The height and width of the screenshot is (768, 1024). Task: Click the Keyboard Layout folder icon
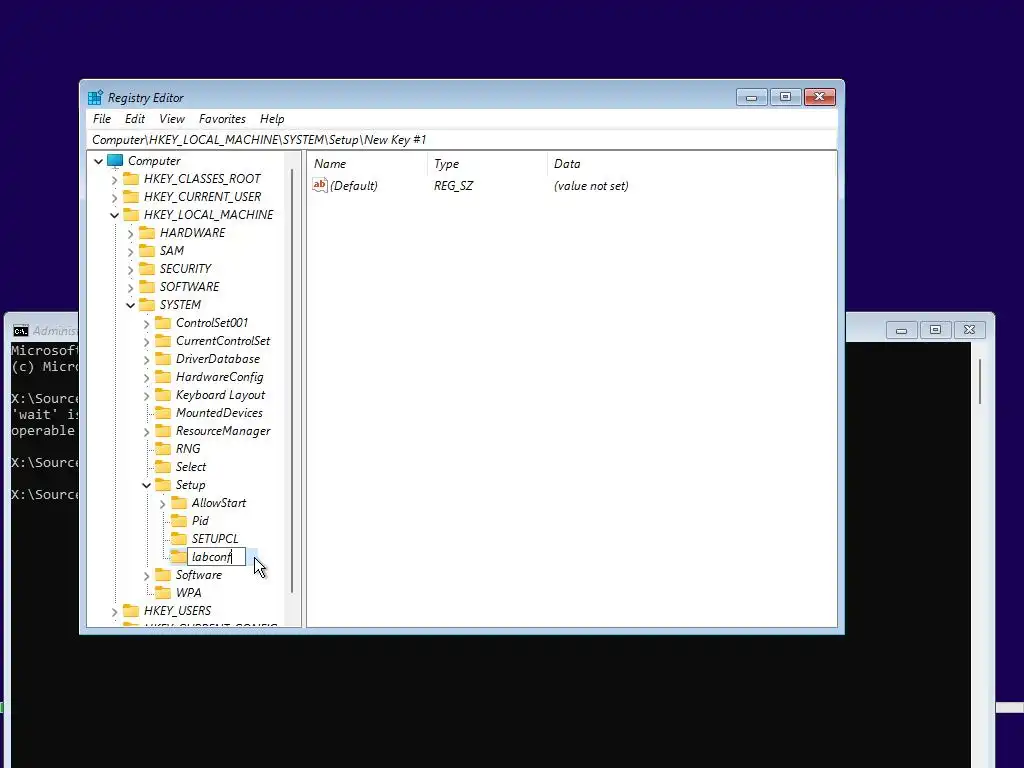tap(163, 394)
